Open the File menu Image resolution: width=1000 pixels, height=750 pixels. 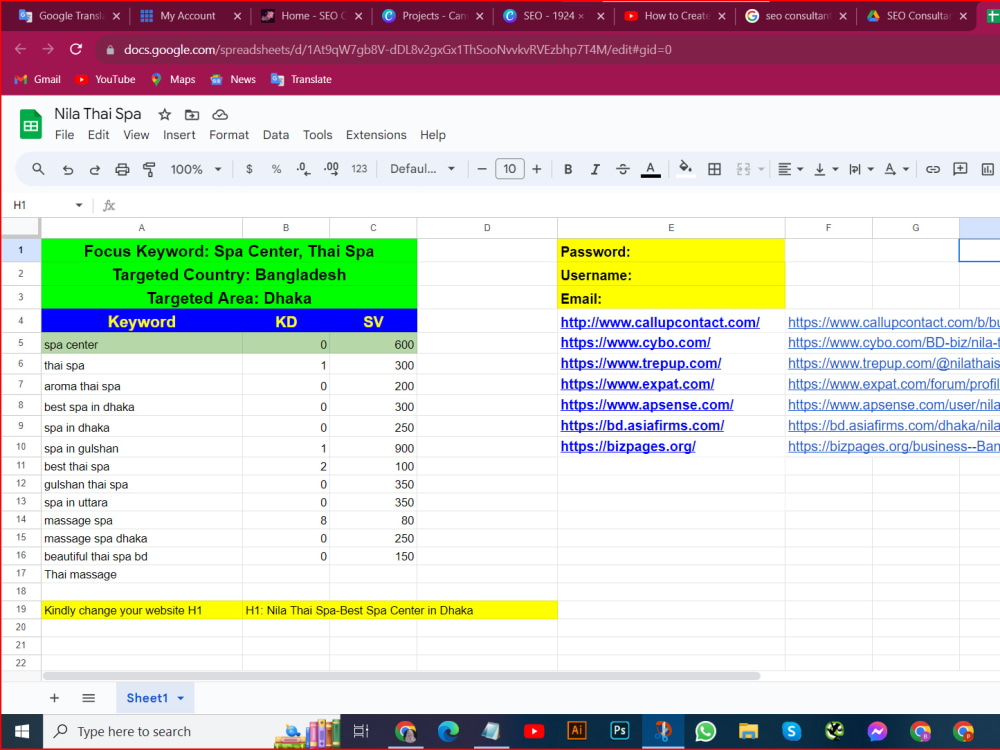point(64,135)
